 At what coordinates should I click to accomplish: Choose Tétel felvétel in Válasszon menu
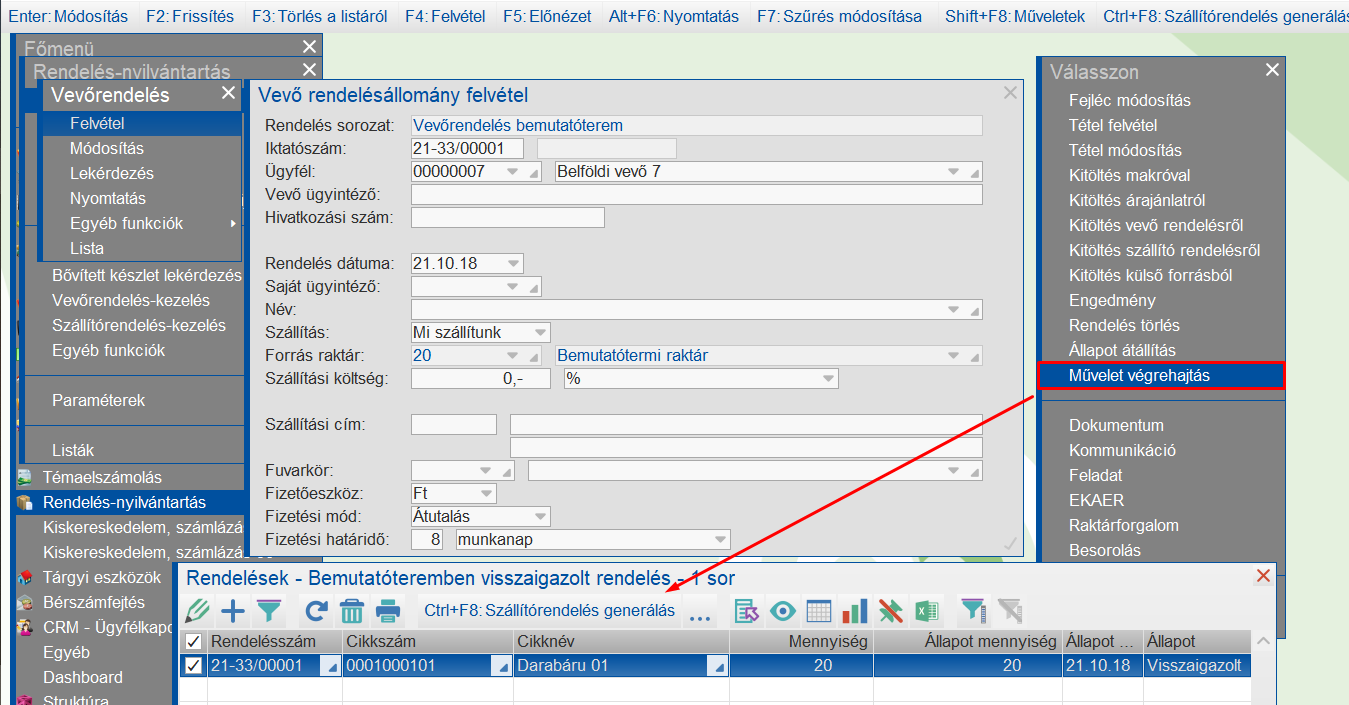[1161, 125]
